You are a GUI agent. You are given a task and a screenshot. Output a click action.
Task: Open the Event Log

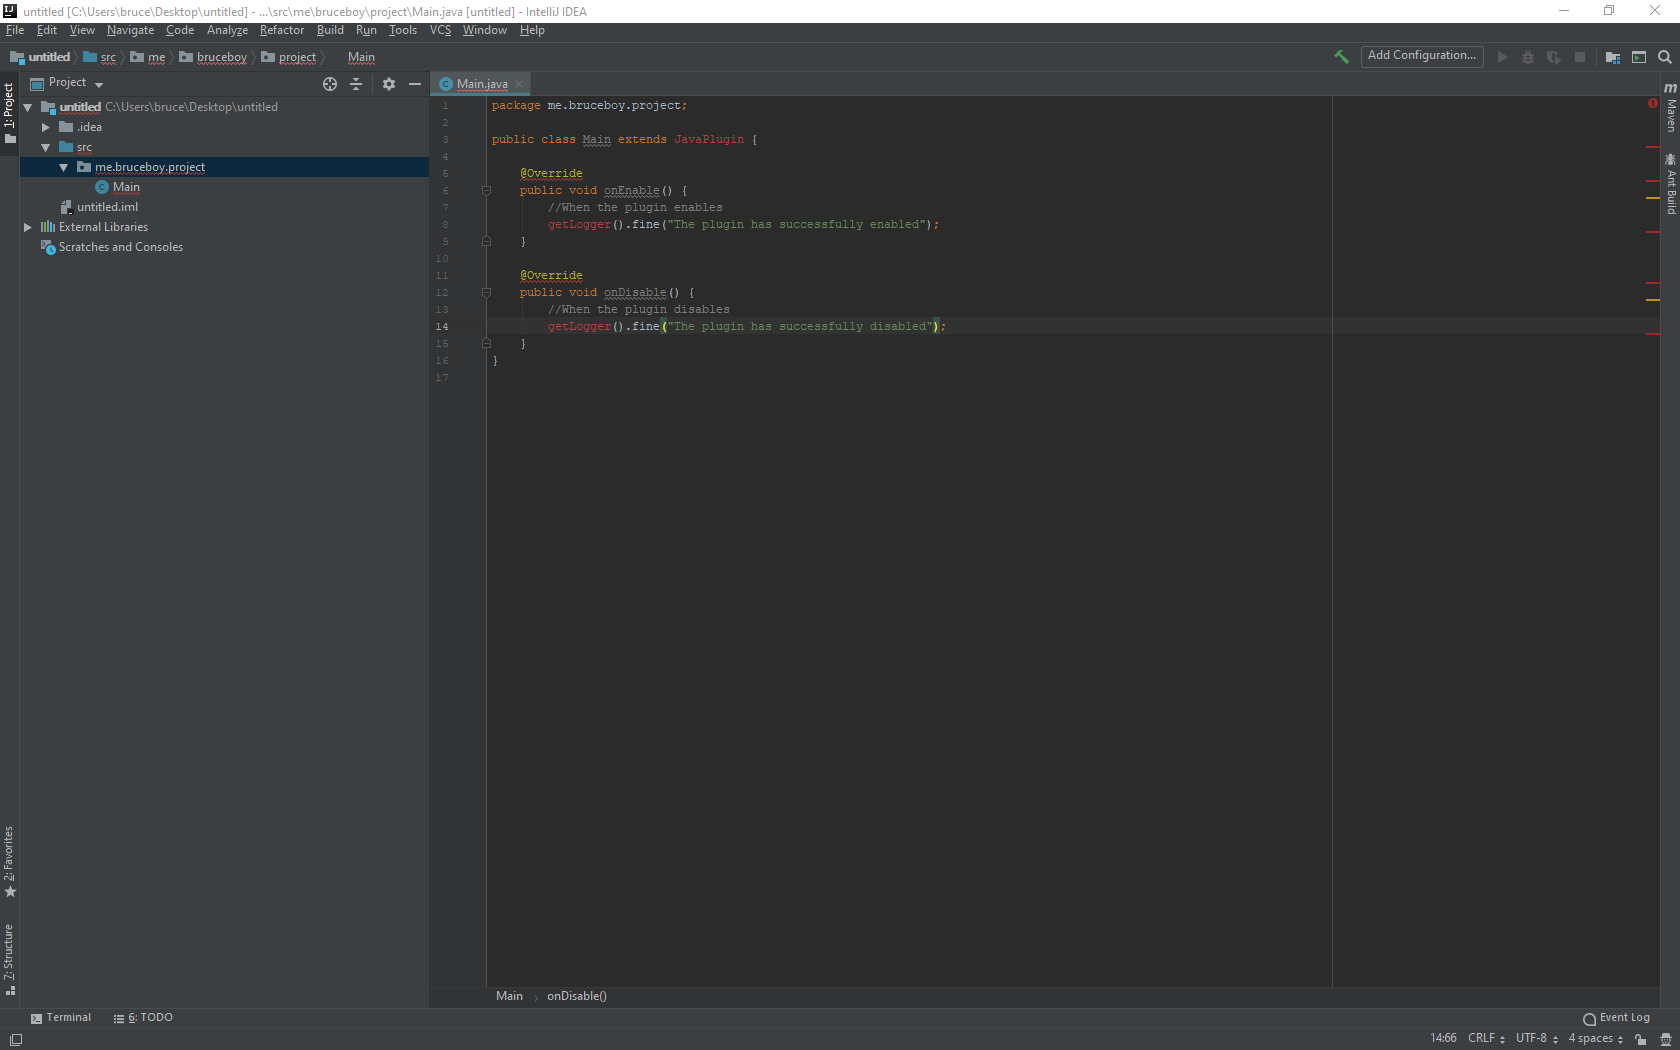pyautogui.click(x=1616, y=1018)
